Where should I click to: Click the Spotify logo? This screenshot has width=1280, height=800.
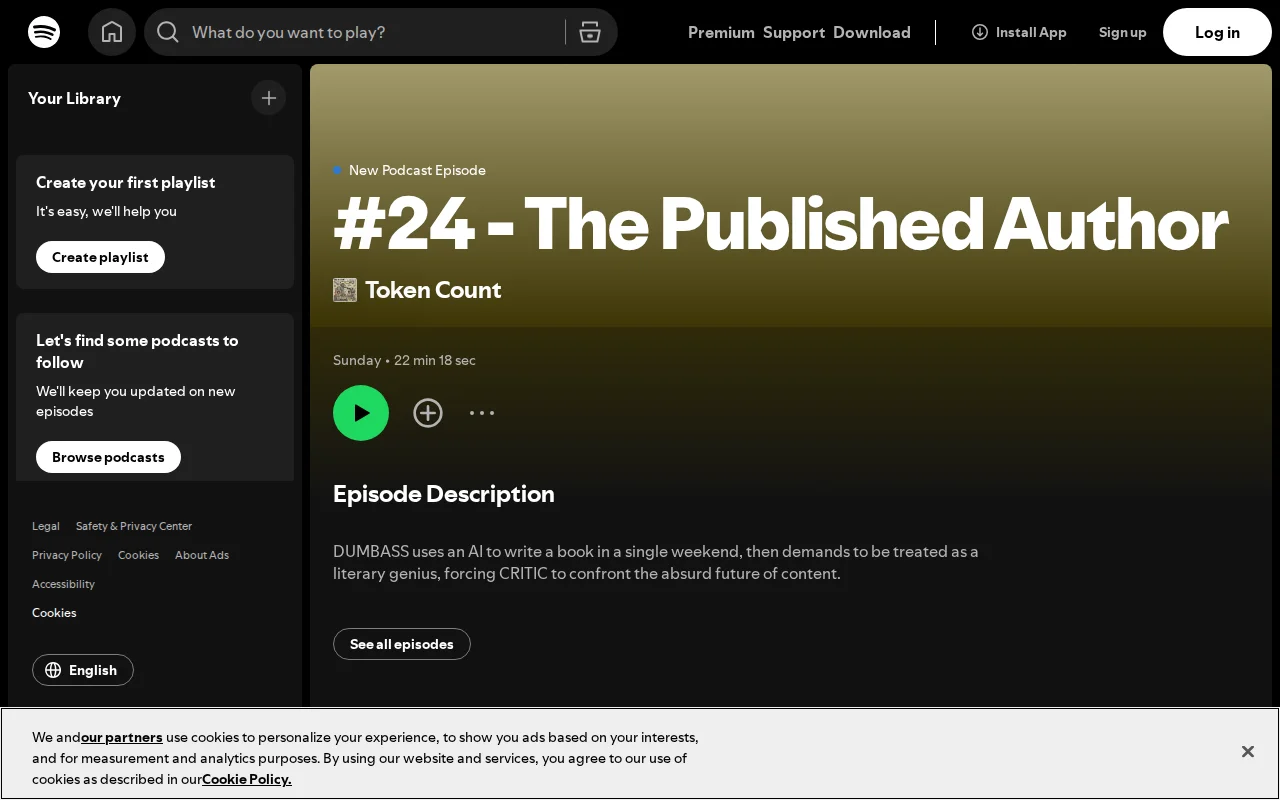[x=44, y=32]
